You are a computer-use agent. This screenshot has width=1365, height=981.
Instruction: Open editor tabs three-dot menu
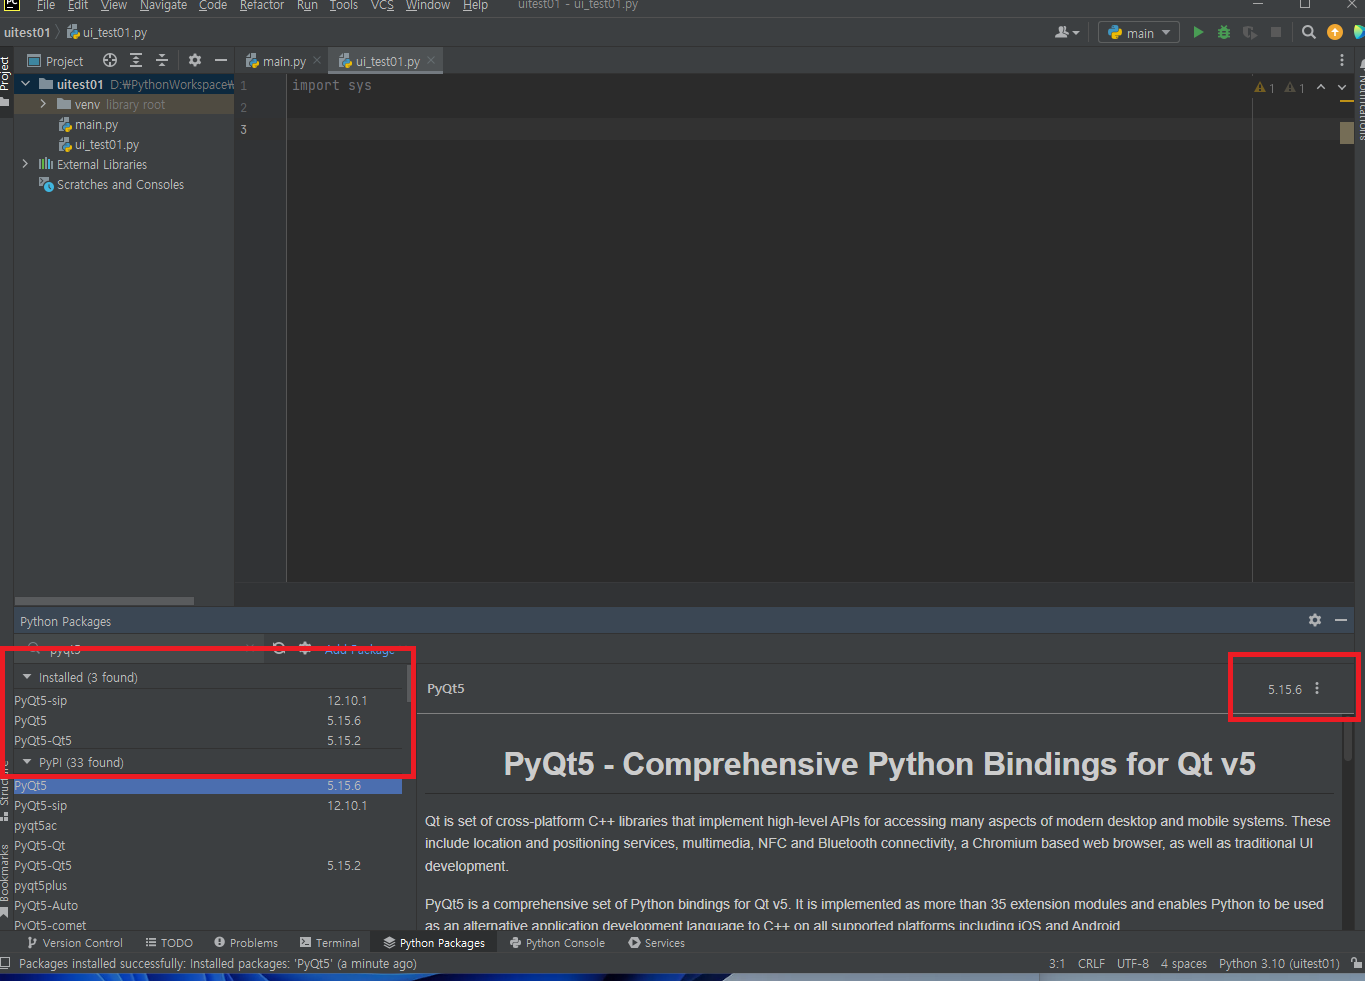click(x=1342, y=60)
